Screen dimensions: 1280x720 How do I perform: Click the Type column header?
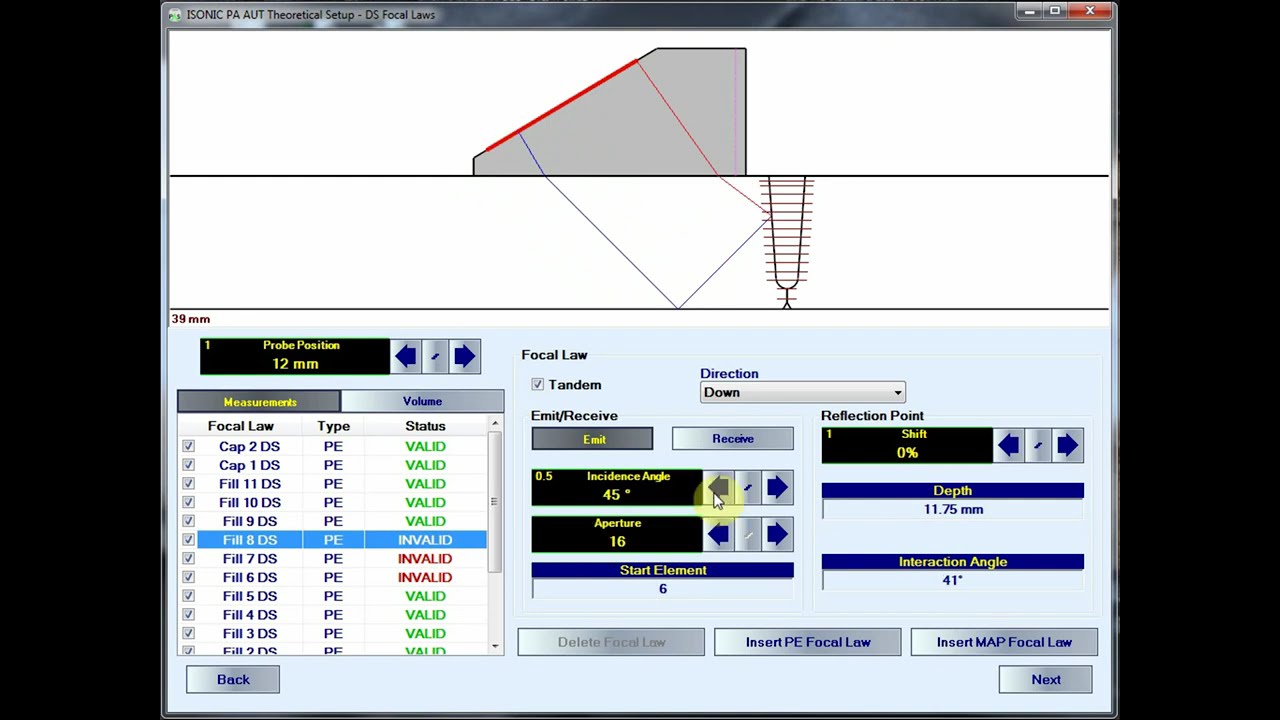click(333, 426)
